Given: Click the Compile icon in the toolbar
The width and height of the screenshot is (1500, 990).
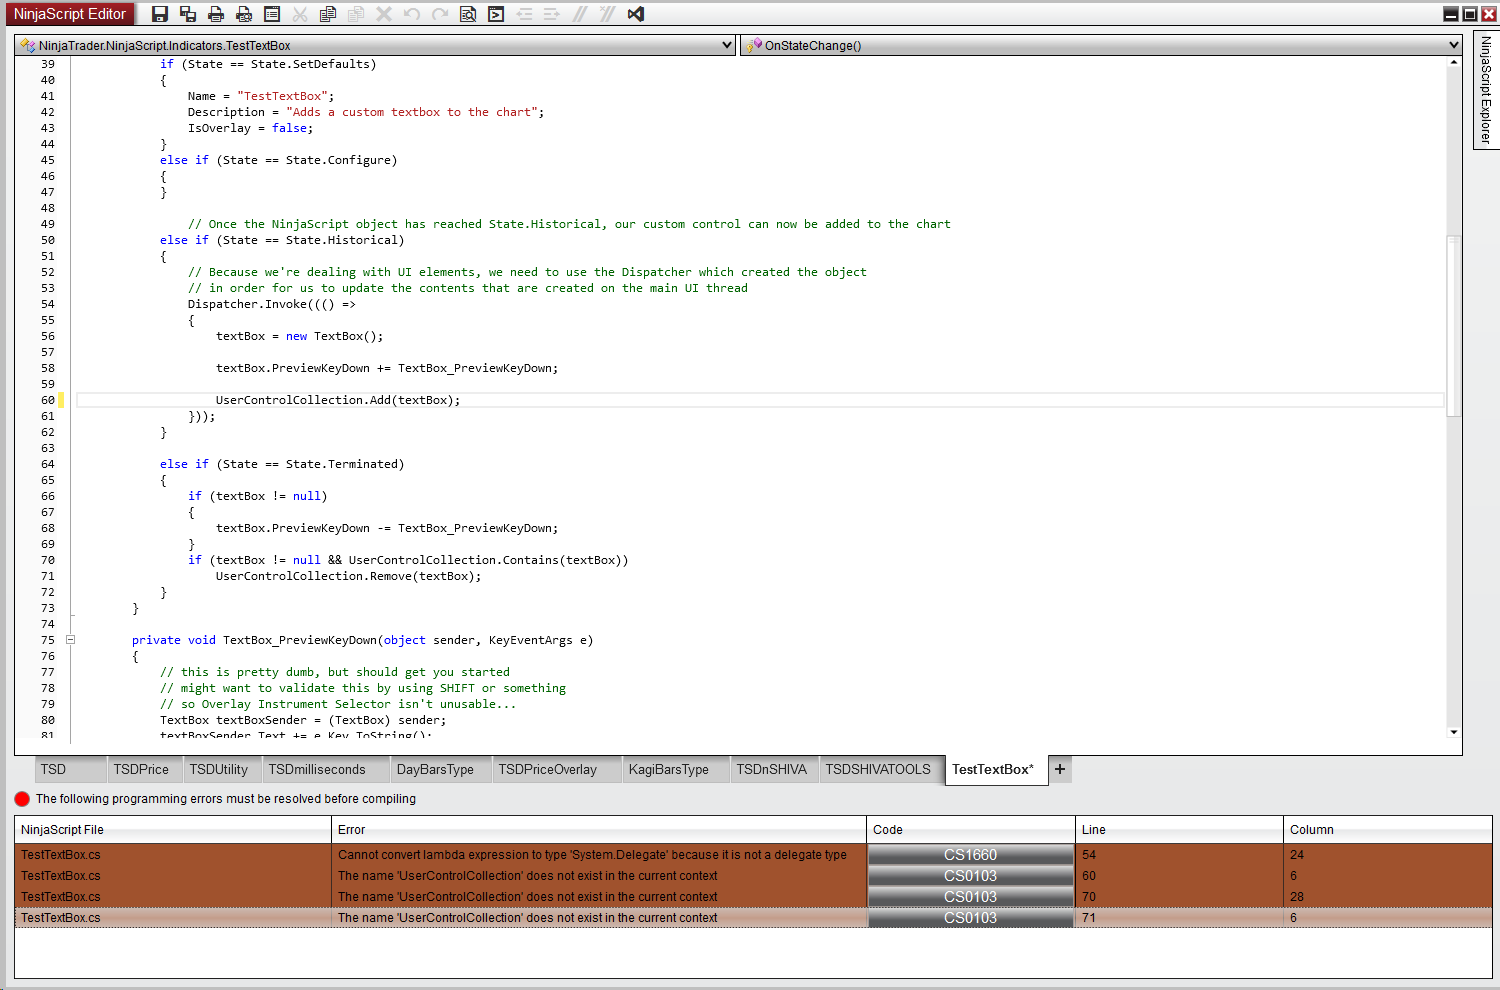Looking at the screenshot, I should [496, 14].
